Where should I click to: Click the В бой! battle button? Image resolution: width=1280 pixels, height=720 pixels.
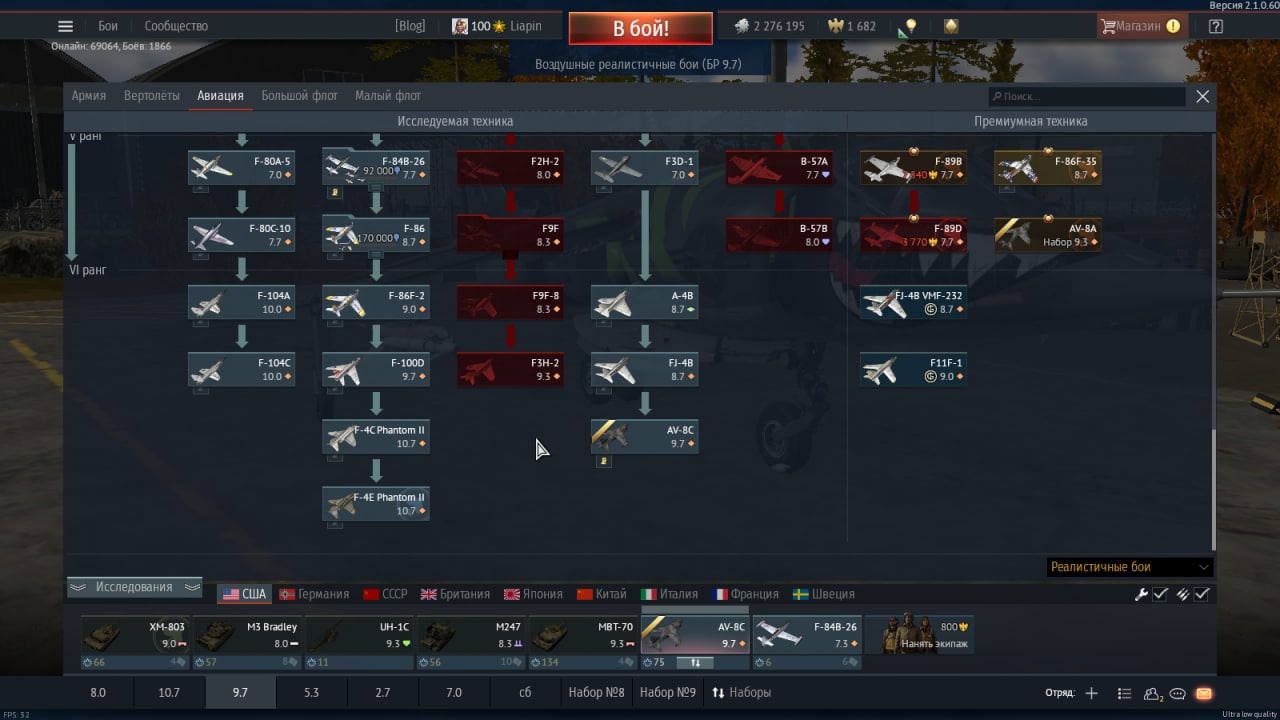[x=641, y=28]
